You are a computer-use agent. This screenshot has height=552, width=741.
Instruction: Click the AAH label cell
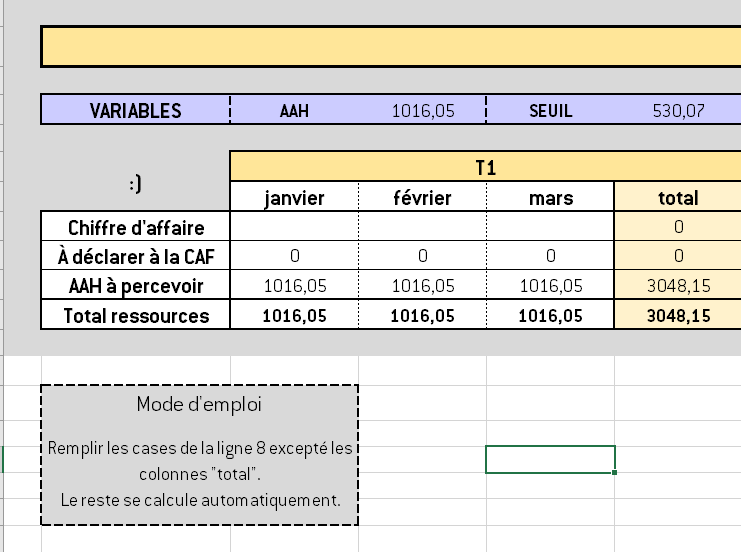click(294, 110)
